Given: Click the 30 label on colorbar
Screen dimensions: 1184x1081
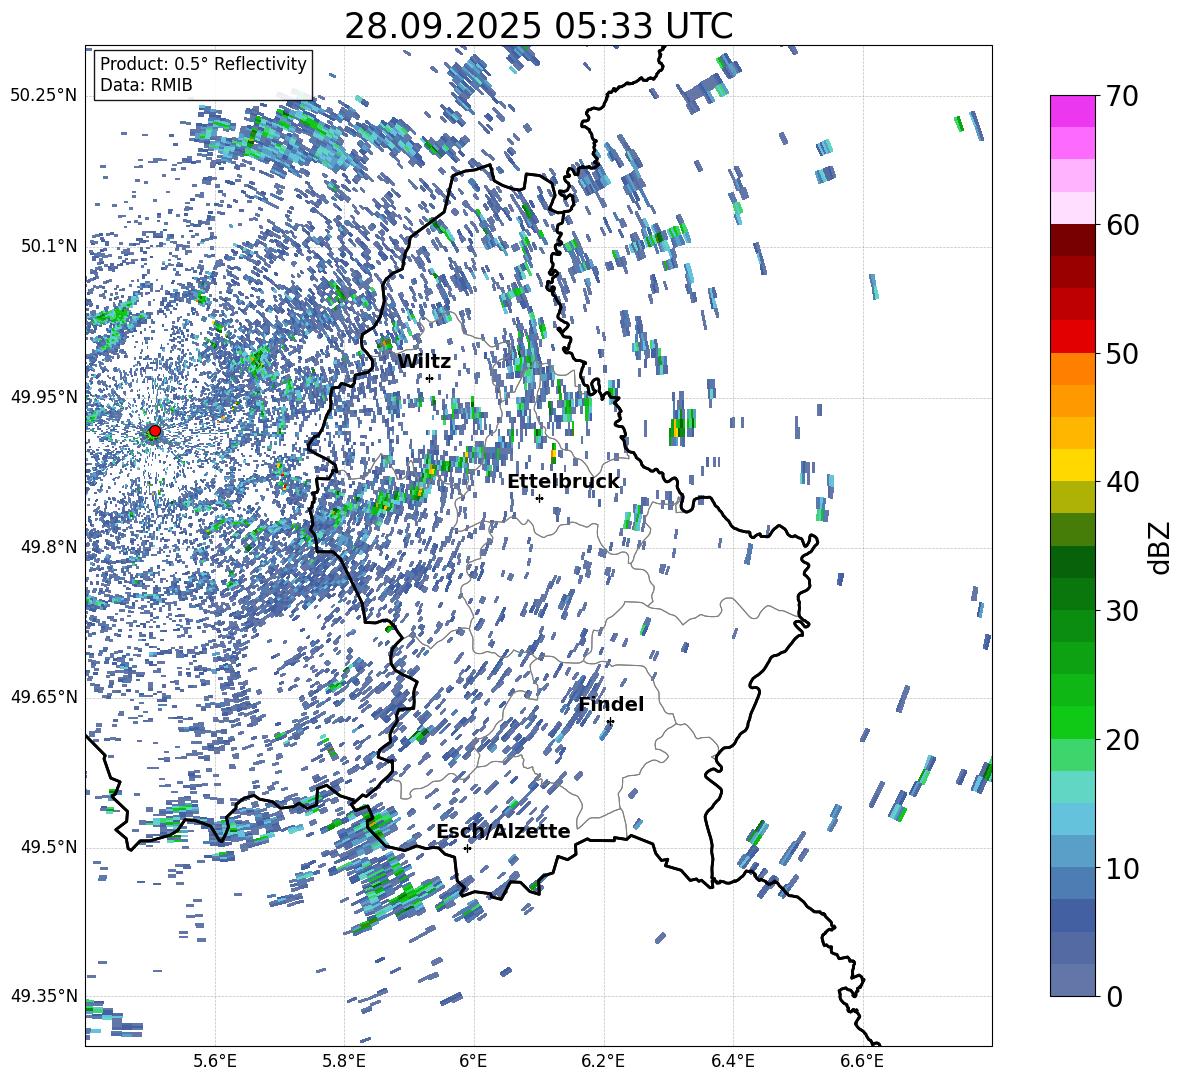Looking at the screenshot, I should pos(1122,611).
